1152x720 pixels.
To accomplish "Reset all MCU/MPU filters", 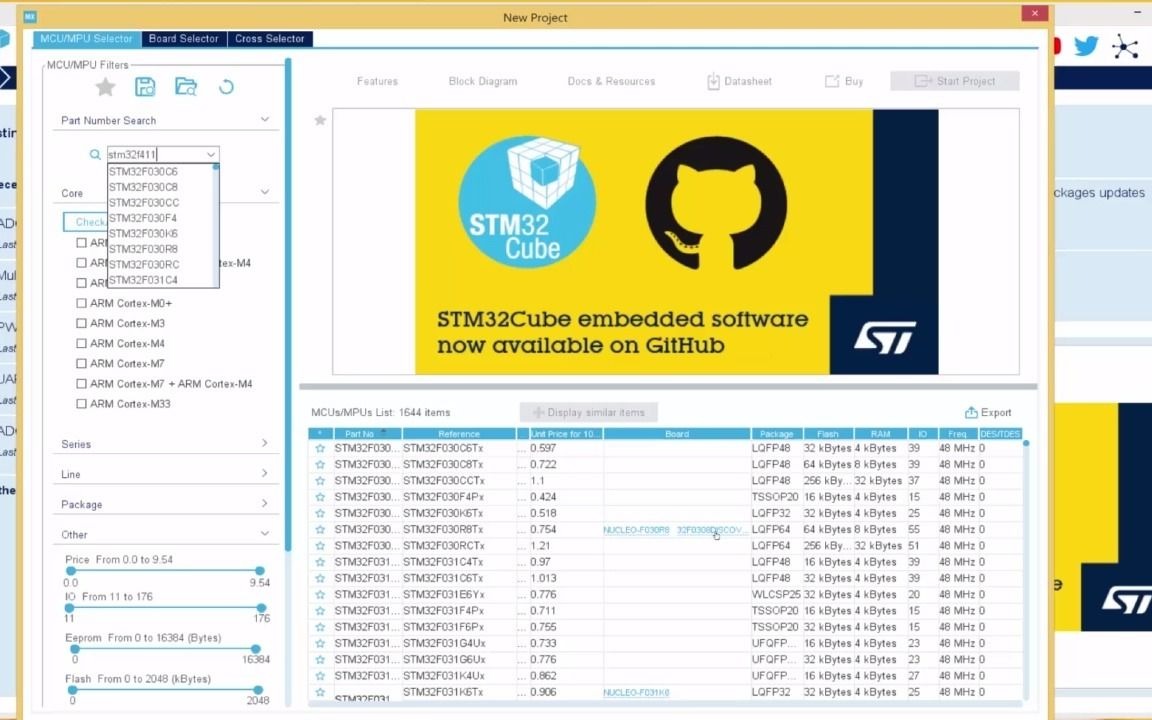I will (226, 87).
